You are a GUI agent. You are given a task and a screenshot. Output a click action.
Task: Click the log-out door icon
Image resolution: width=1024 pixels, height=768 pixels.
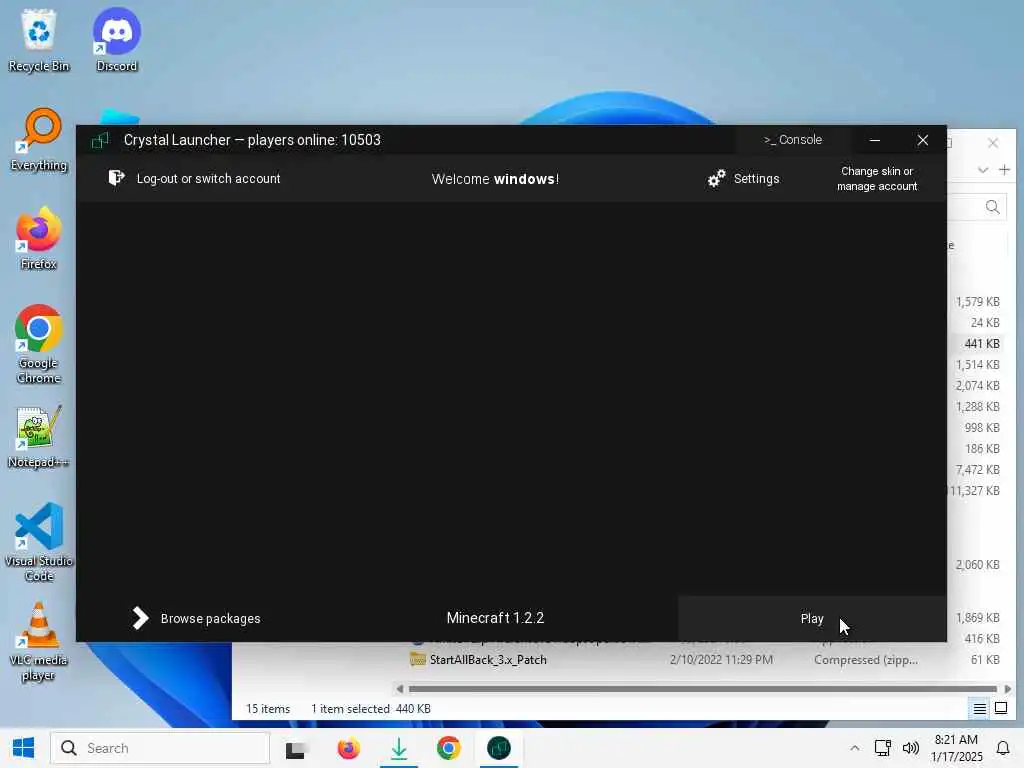(116, 178)
